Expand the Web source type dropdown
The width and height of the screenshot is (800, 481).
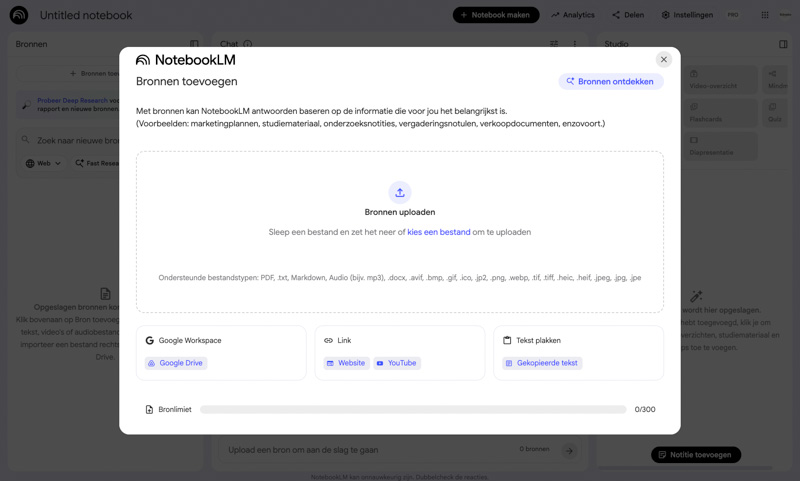click(43, 163)
